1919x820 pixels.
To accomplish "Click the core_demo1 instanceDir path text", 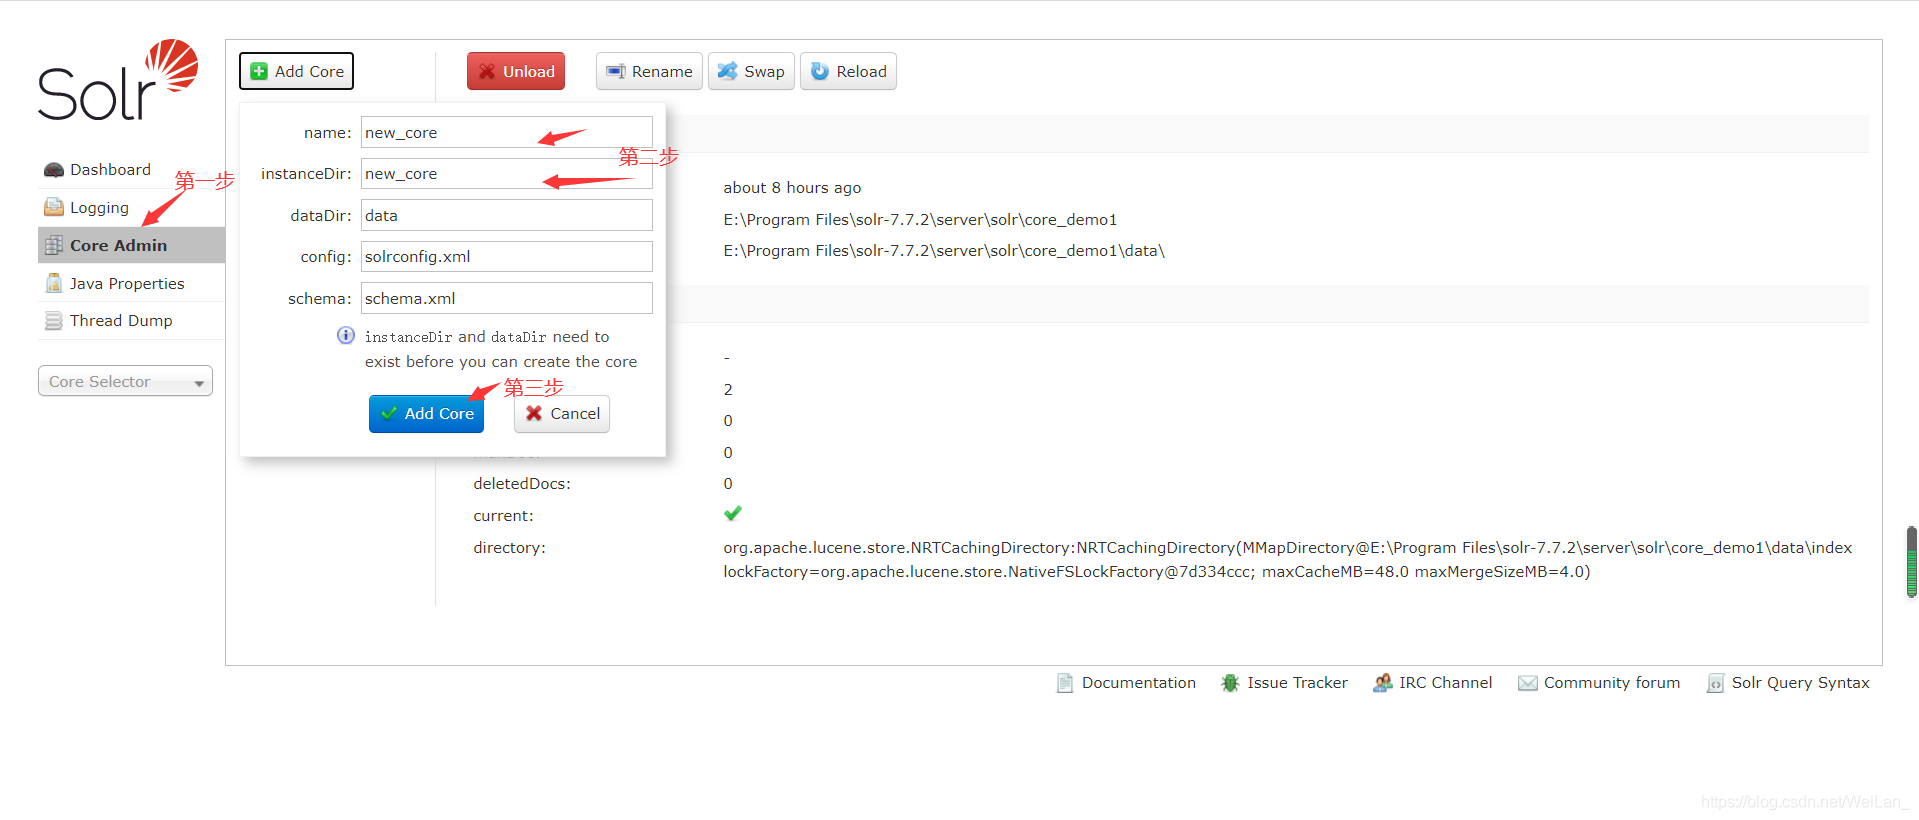I will pyautogui.click(x=920, y=219).
